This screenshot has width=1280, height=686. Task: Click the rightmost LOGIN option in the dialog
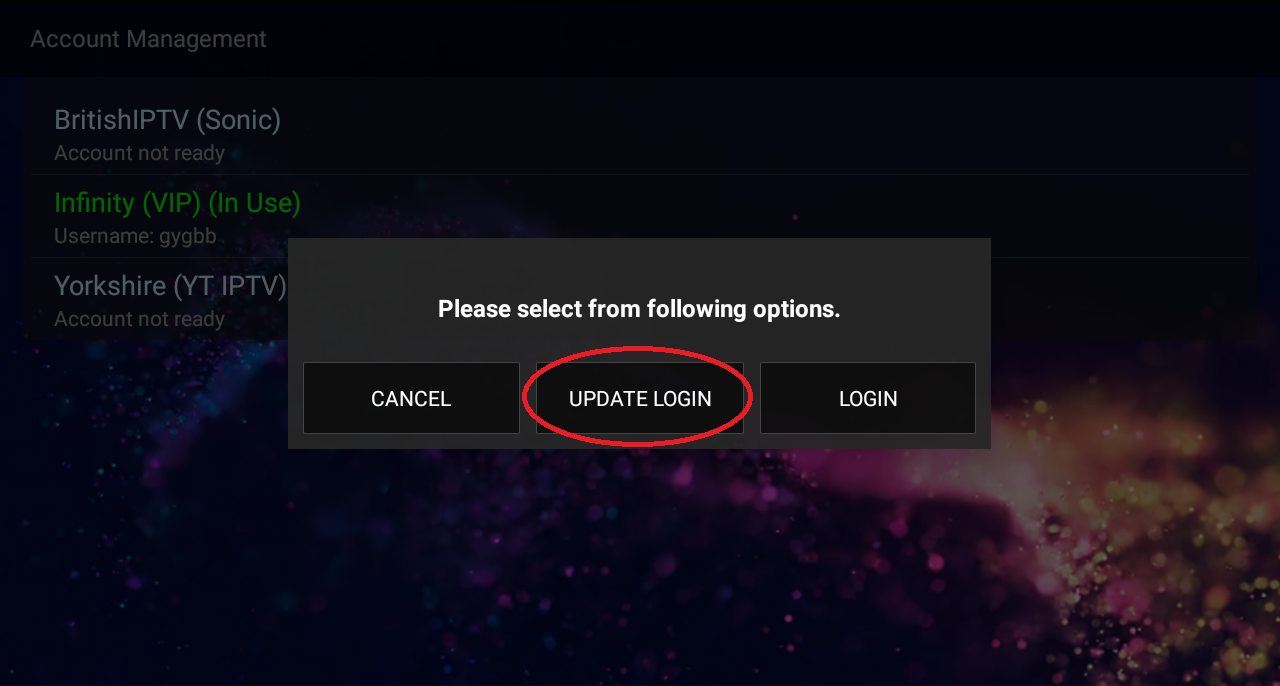point(868,398)
